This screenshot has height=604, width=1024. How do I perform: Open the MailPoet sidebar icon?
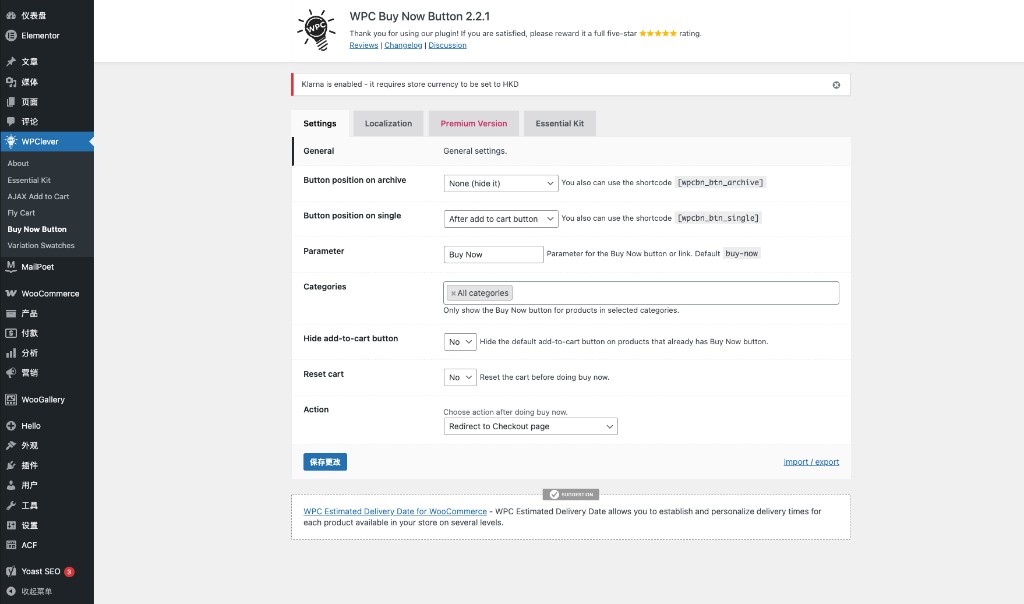[11, 267]
